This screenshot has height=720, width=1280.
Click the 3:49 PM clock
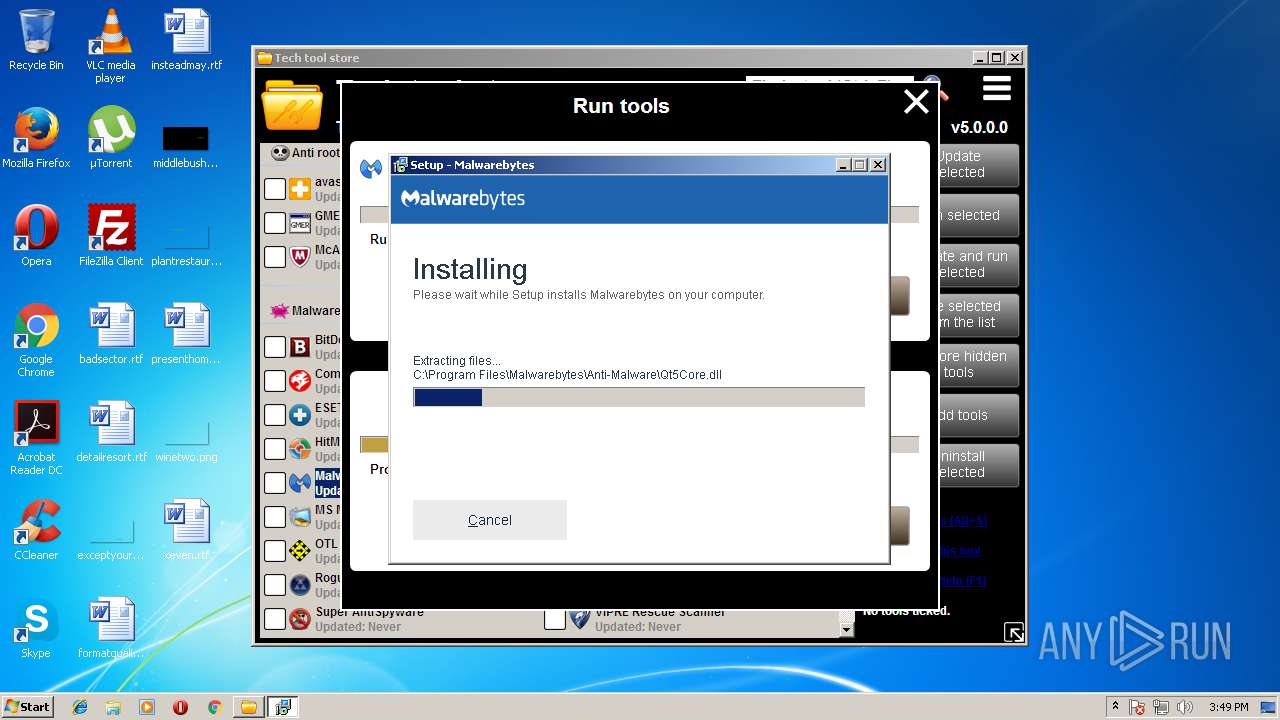1229,707
